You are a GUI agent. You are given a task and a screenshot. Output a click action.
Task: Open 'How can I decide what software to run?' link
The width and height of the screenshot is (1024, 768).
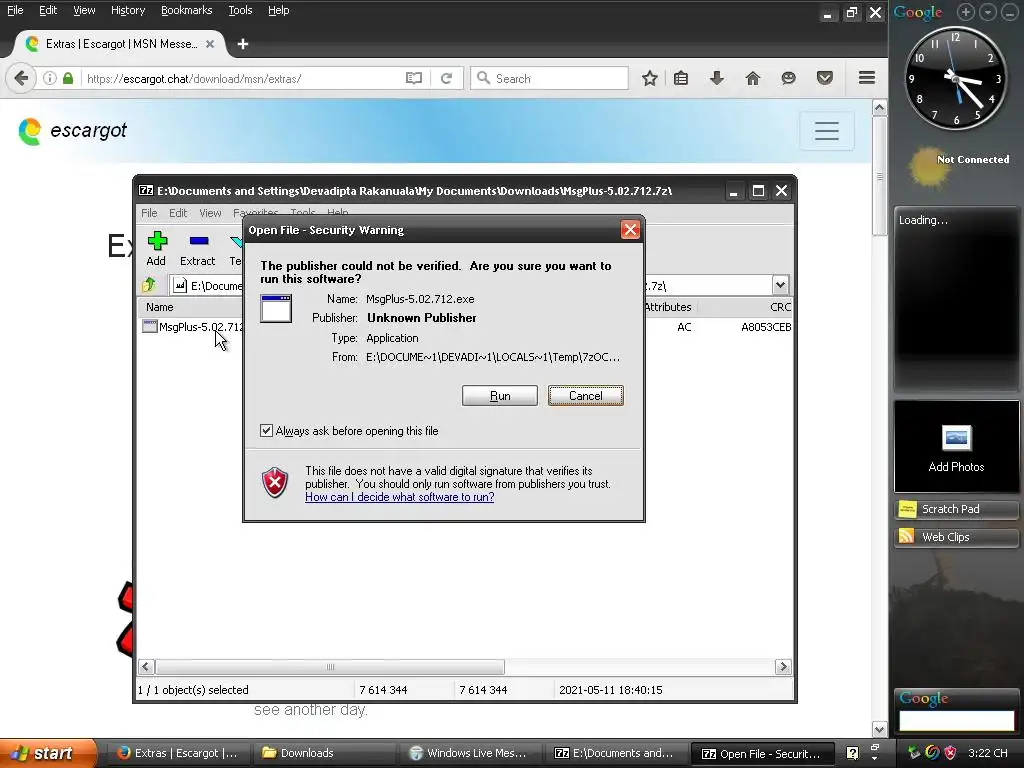[x=400, y=497]
